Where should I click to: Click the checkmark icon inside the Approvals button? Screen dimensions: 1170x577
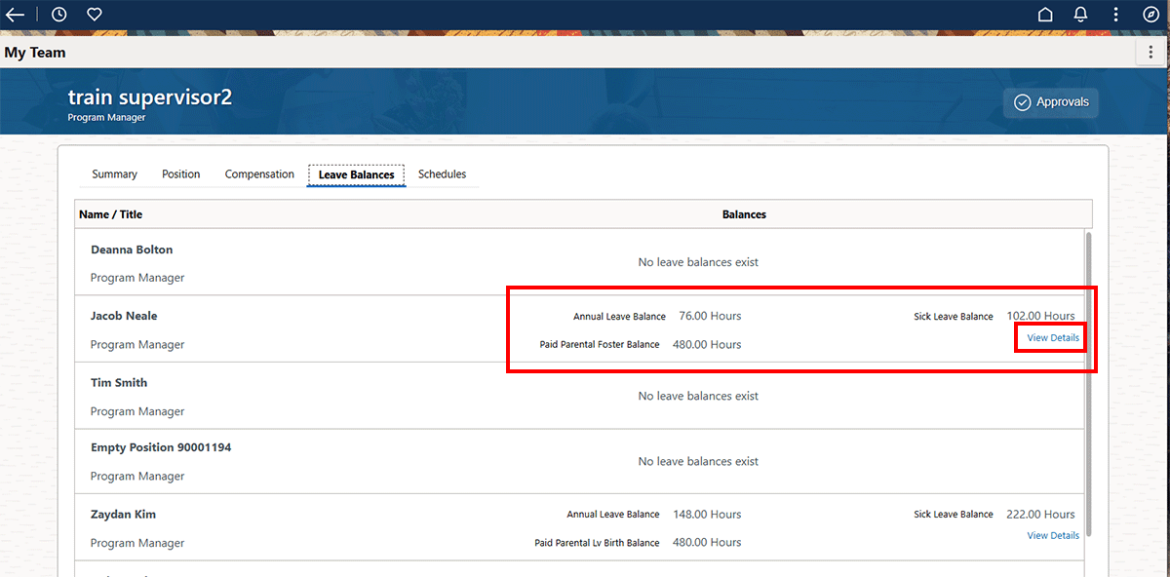(x=1022, y=101)
